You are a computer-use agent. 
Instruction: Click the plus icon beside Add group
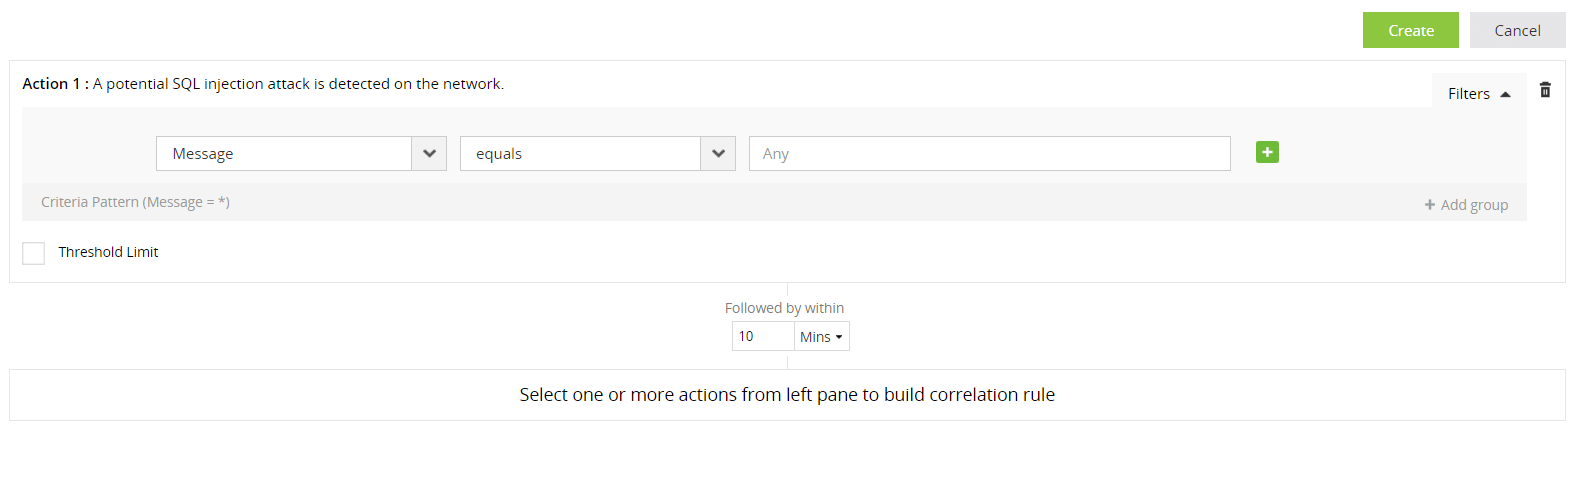pyautogui.click(x=1430, y=205)
